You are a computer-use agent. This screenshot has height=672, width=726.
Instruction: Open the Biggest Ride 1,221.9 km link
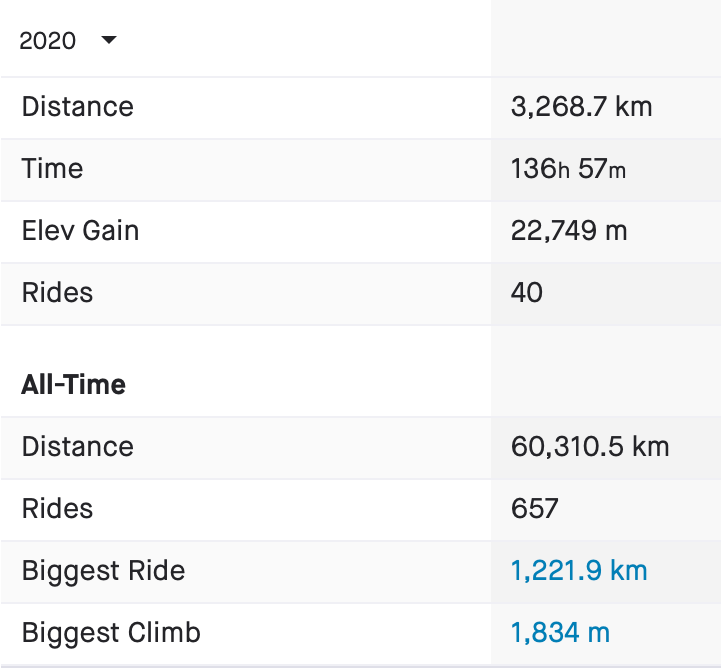[x=579, y=571]
